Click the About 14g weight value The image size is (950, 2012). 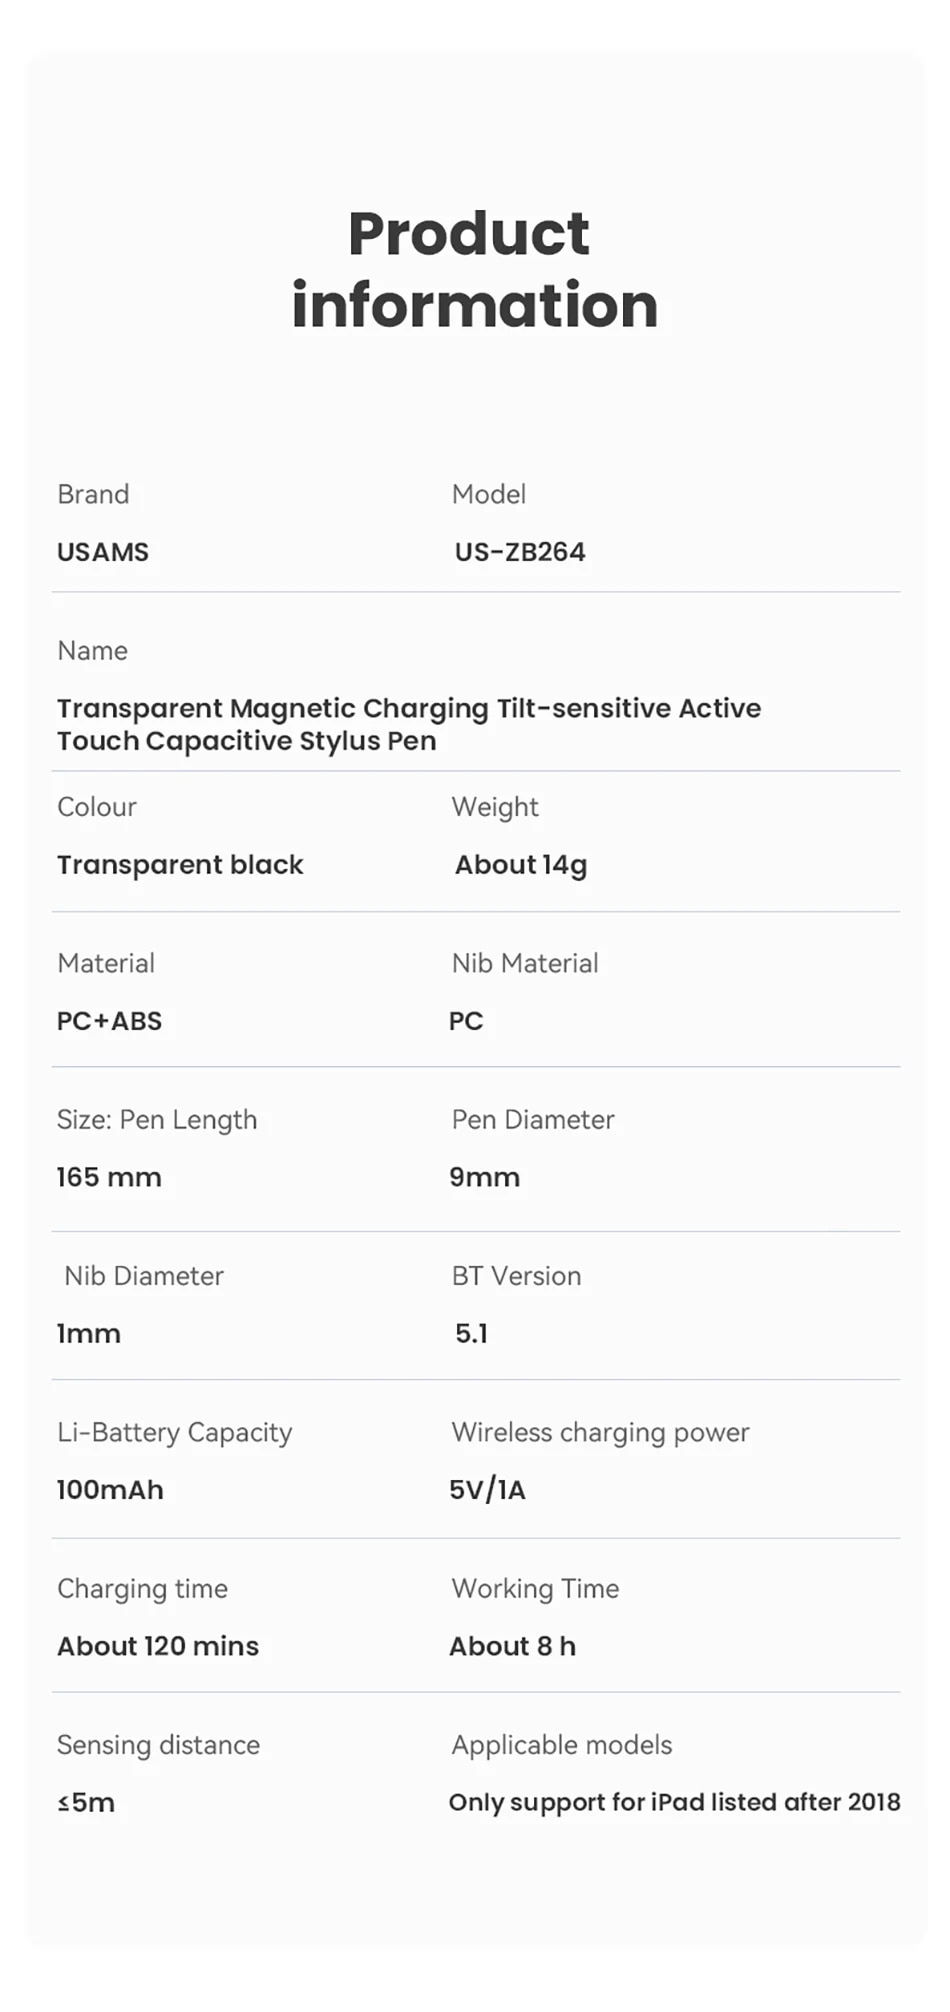coord(521,865)
